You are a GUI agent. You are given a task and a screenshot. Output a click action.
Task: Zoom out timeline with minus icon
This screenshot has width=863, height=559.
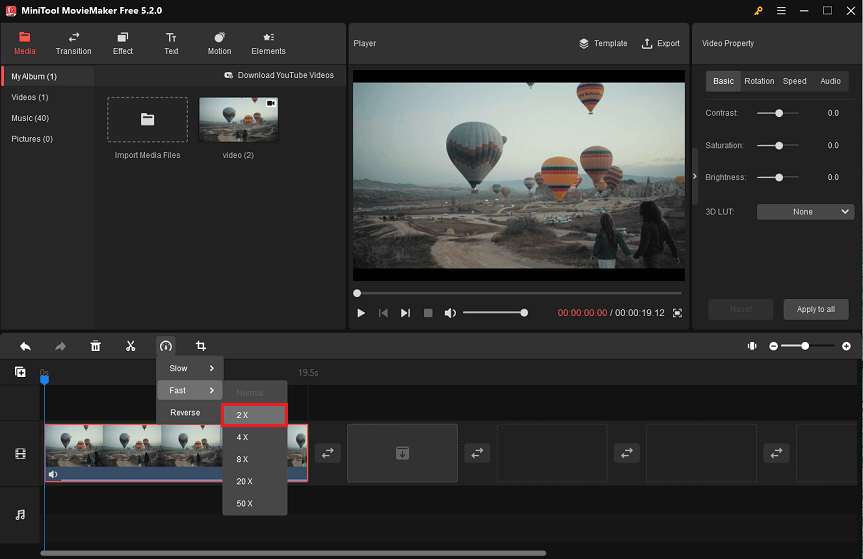[773, 346]
